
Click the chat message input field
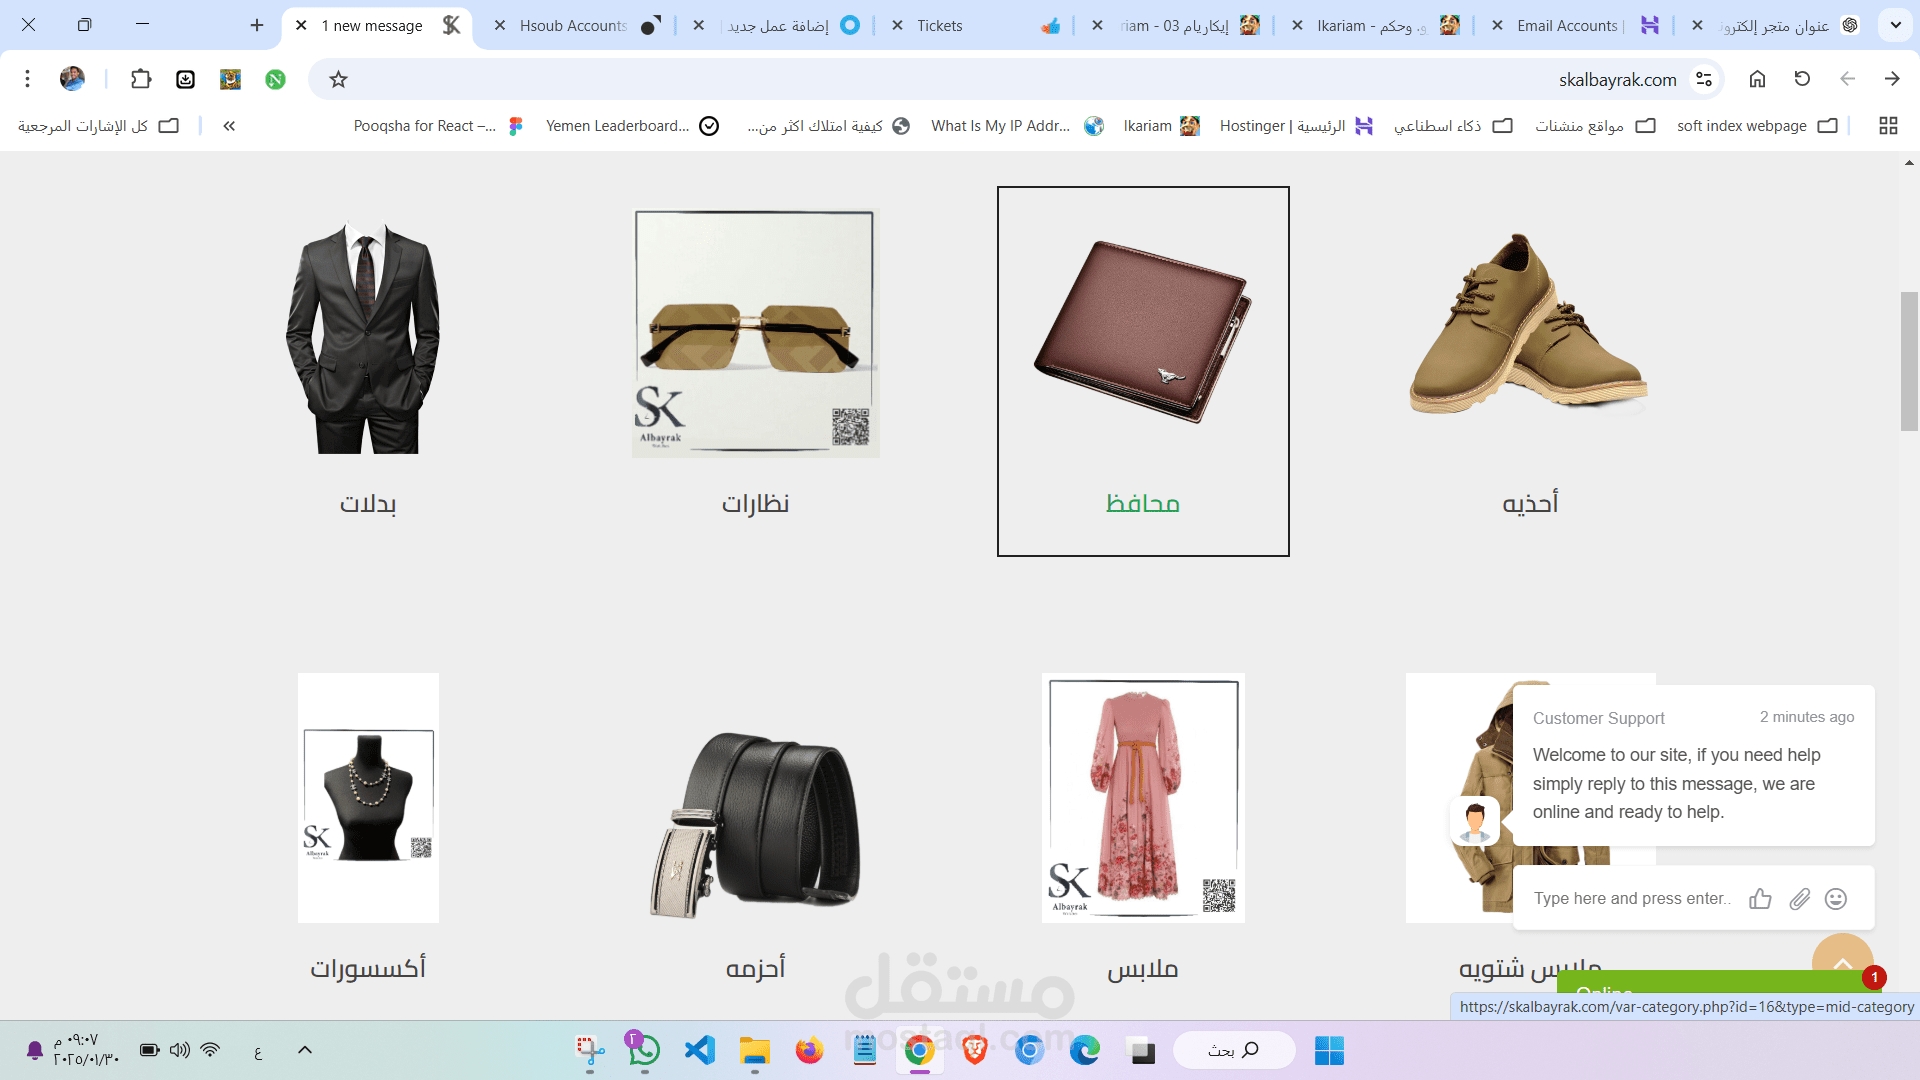[x=1632, y=899]
